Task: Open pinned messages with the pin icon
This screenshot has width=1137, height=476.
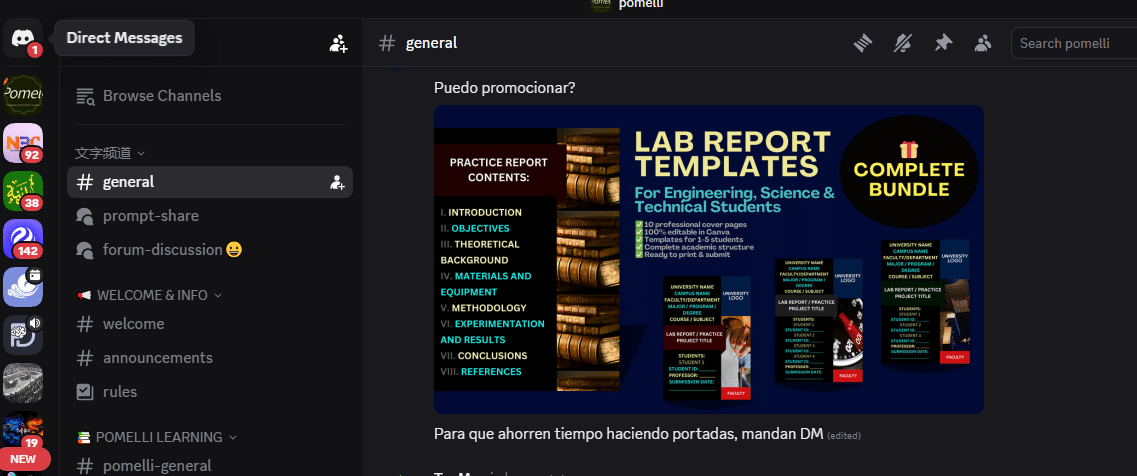Action: coord(943,43)
